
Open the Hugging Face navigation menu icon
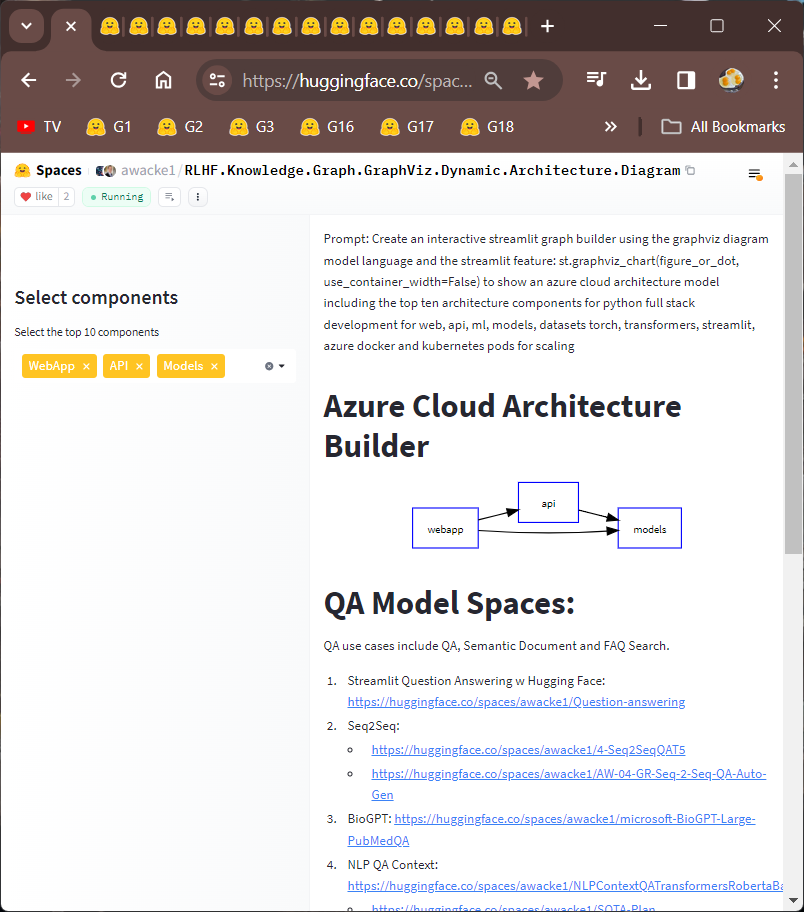pos(755,174)
